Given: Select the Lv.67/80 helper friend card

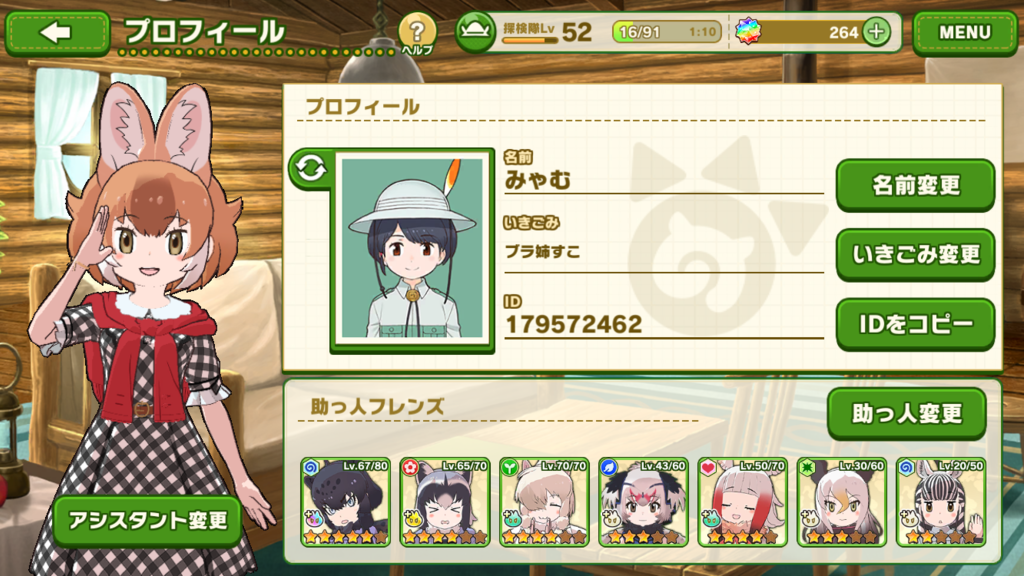Looking at the screenshot, I should [345, 502].
